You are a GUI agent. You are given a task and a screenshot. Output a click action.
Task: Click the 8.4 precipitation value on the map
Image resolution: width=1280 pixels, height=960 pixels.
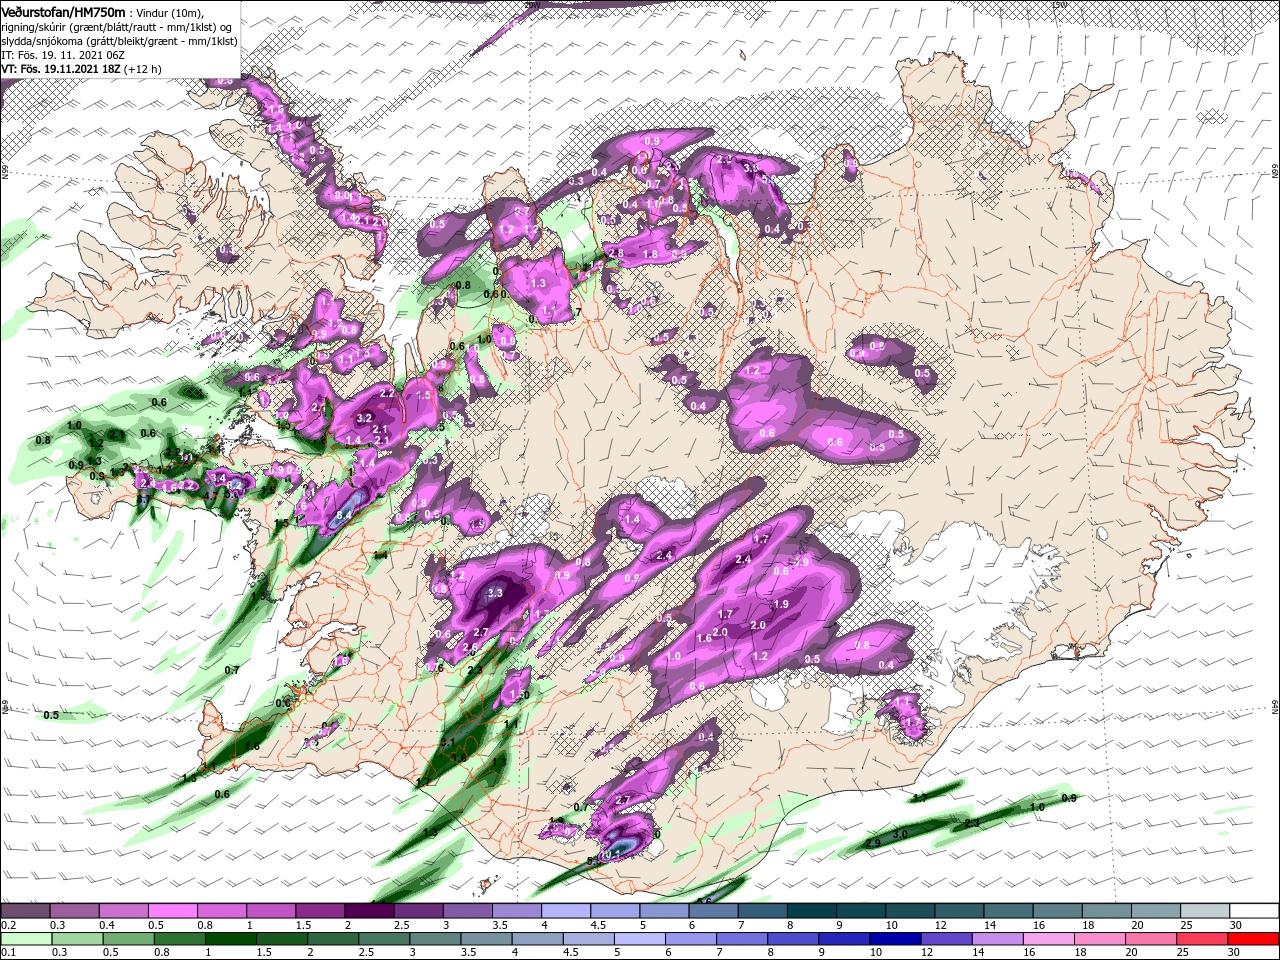pyautogui.click(x=344, y=515)
